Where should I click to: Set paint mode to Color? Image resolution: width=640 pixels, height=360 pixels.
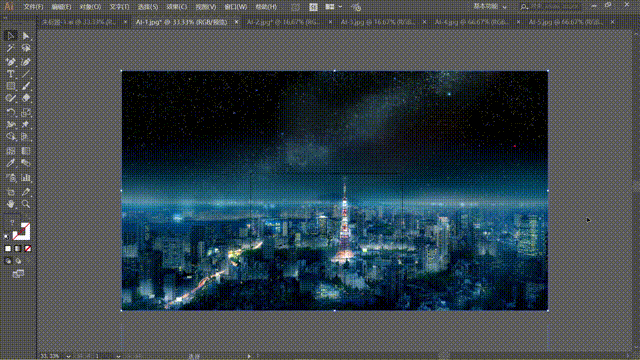8,249
